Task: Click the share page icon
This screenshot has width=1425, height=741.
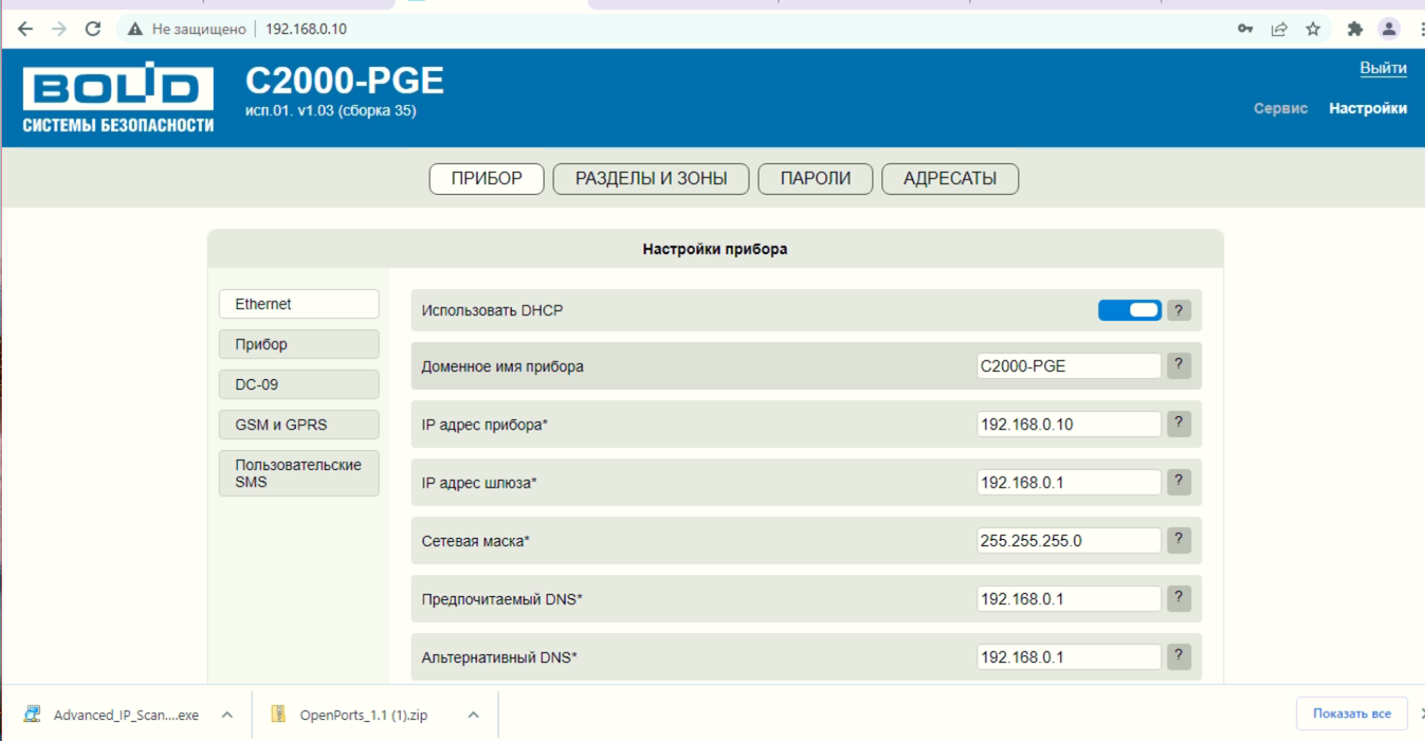Action: click(1279, 29)
